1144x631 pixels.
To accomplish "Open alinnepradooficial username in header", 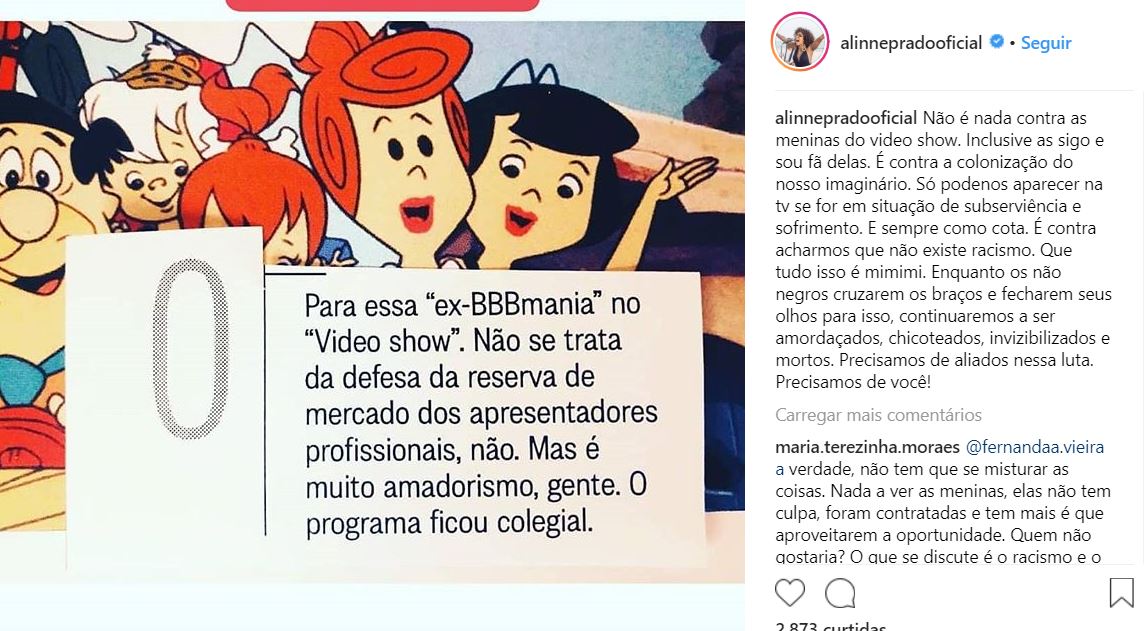I will 911,43.
